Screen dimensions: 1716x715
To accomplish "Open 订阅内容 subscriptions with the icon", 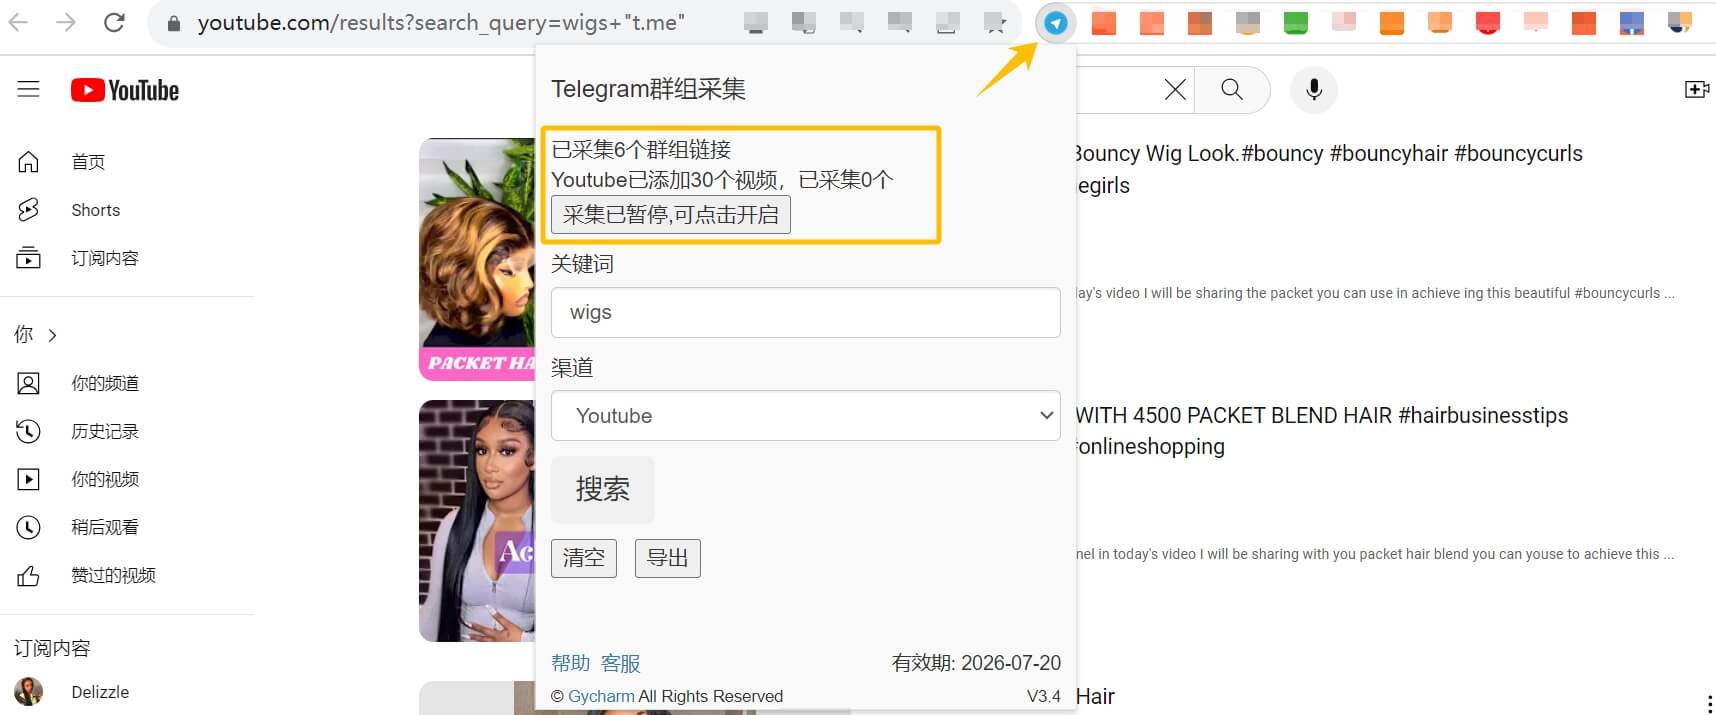I will pos(77,258).
